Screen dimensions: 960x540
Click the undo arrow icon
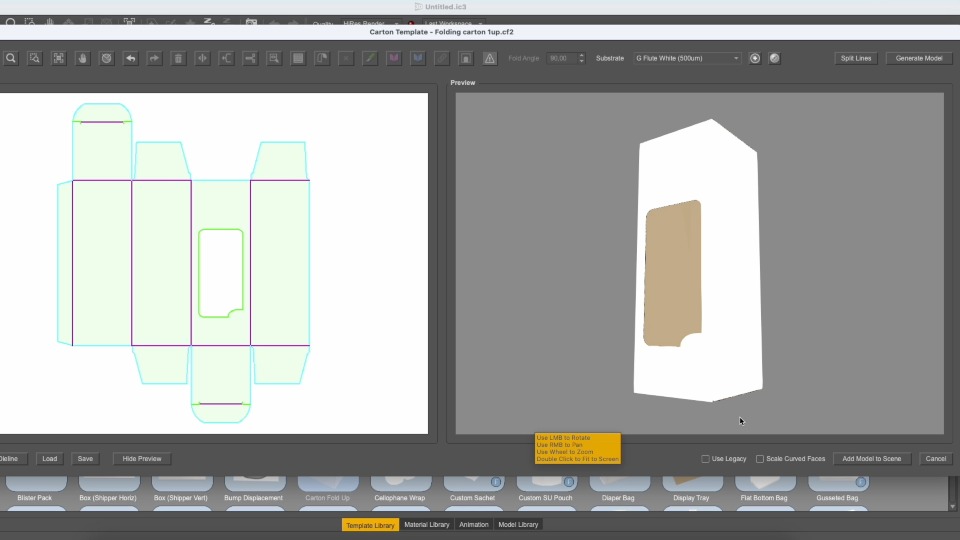click(x=130, y=58)
